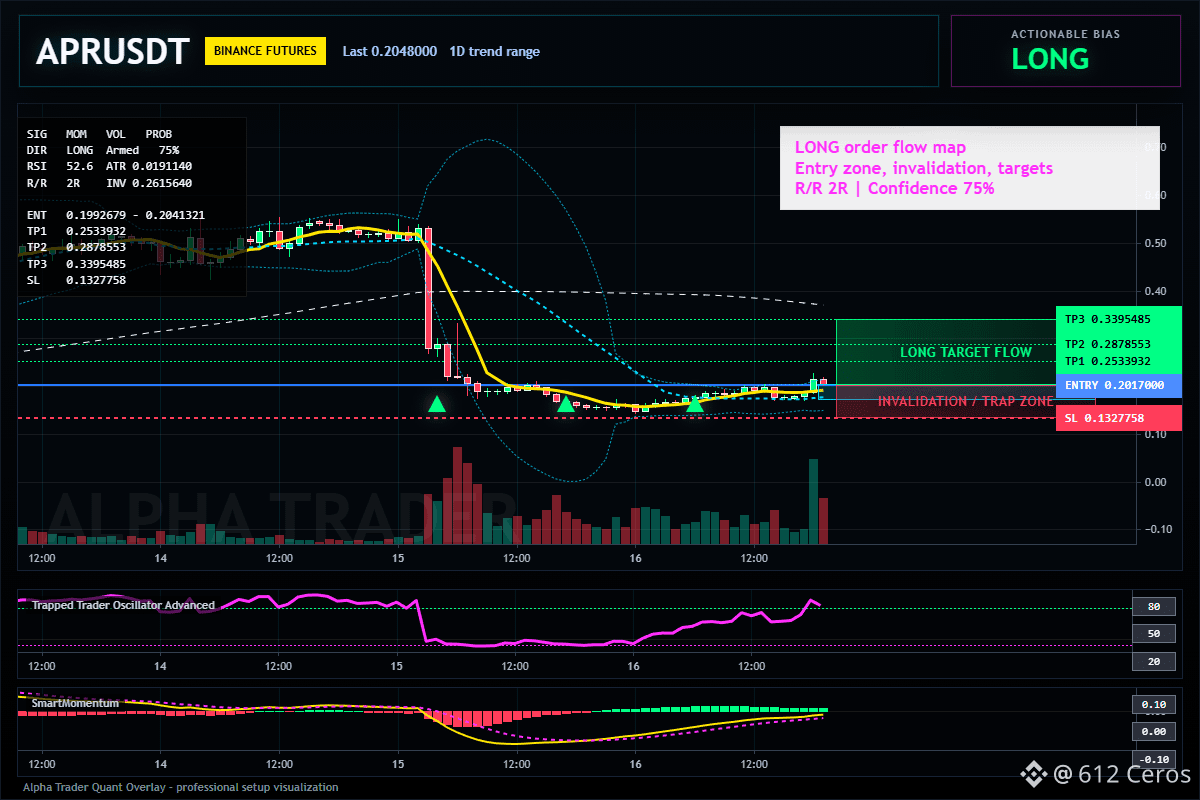Click the TP1 0.2533932 green price tag

[x=1118, y=361]
